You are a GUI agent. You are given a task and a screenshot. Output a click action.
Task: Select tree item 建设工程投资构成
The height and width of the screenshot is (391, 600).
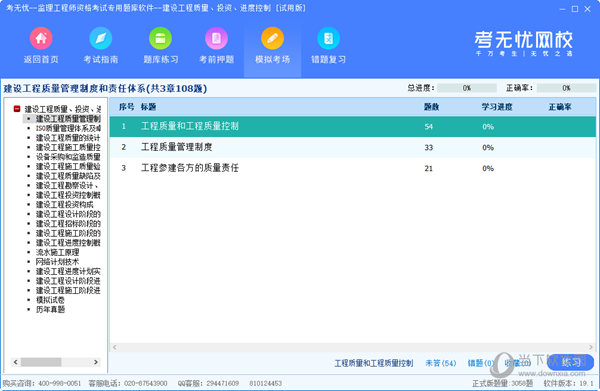pos(64,205)
